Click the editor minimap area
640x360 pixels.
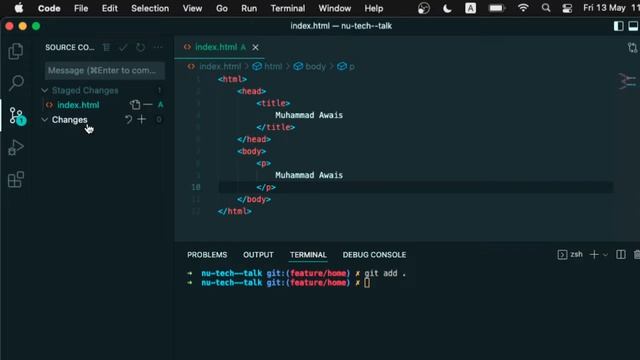point(627,81)
